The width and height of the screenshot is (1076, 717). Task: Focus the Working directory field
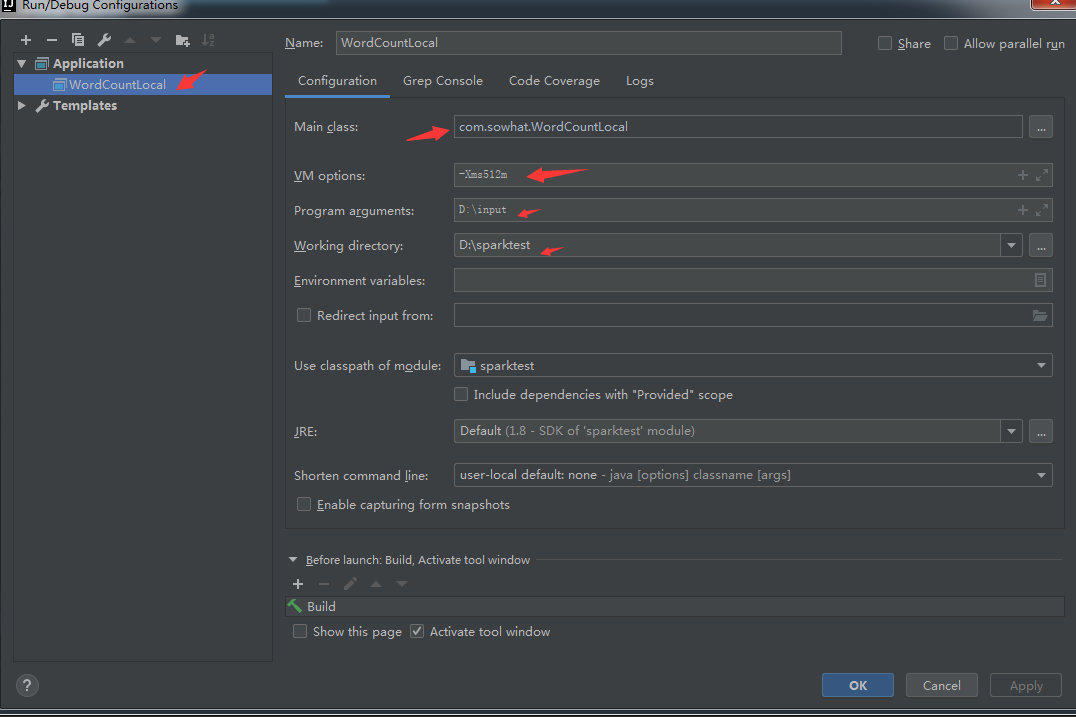(x=727, y=246)
